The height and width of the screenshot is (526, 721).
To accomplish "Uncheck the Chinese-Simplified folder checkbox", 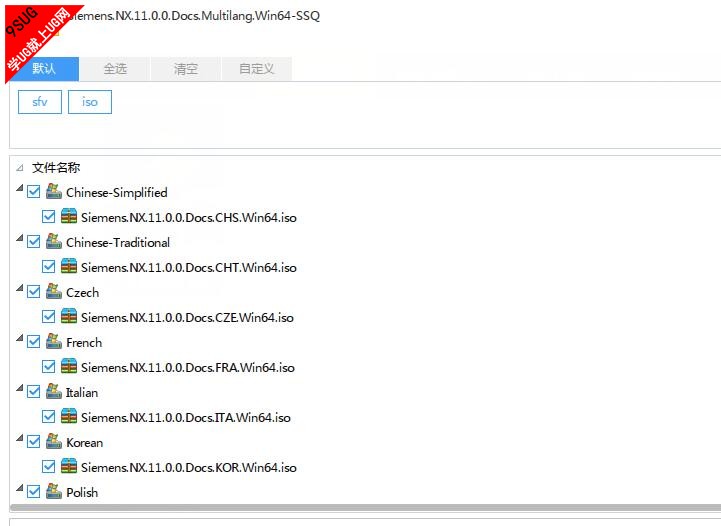I will coord(34,192).
